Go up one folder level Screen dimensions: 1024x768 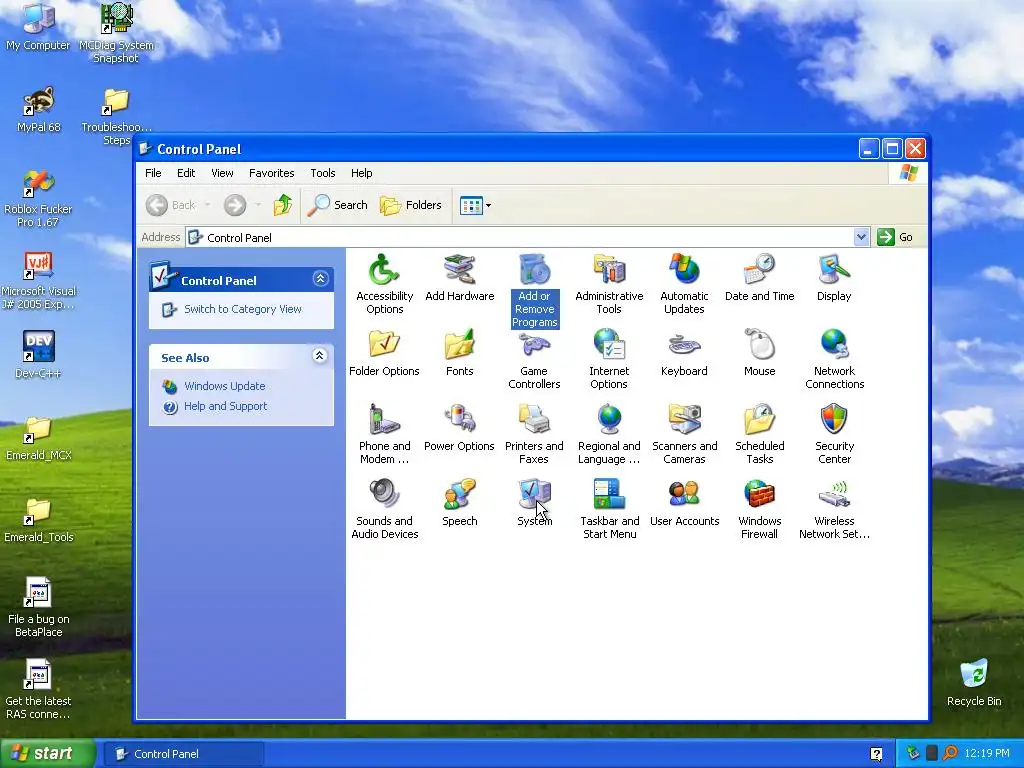coord(283,205)
